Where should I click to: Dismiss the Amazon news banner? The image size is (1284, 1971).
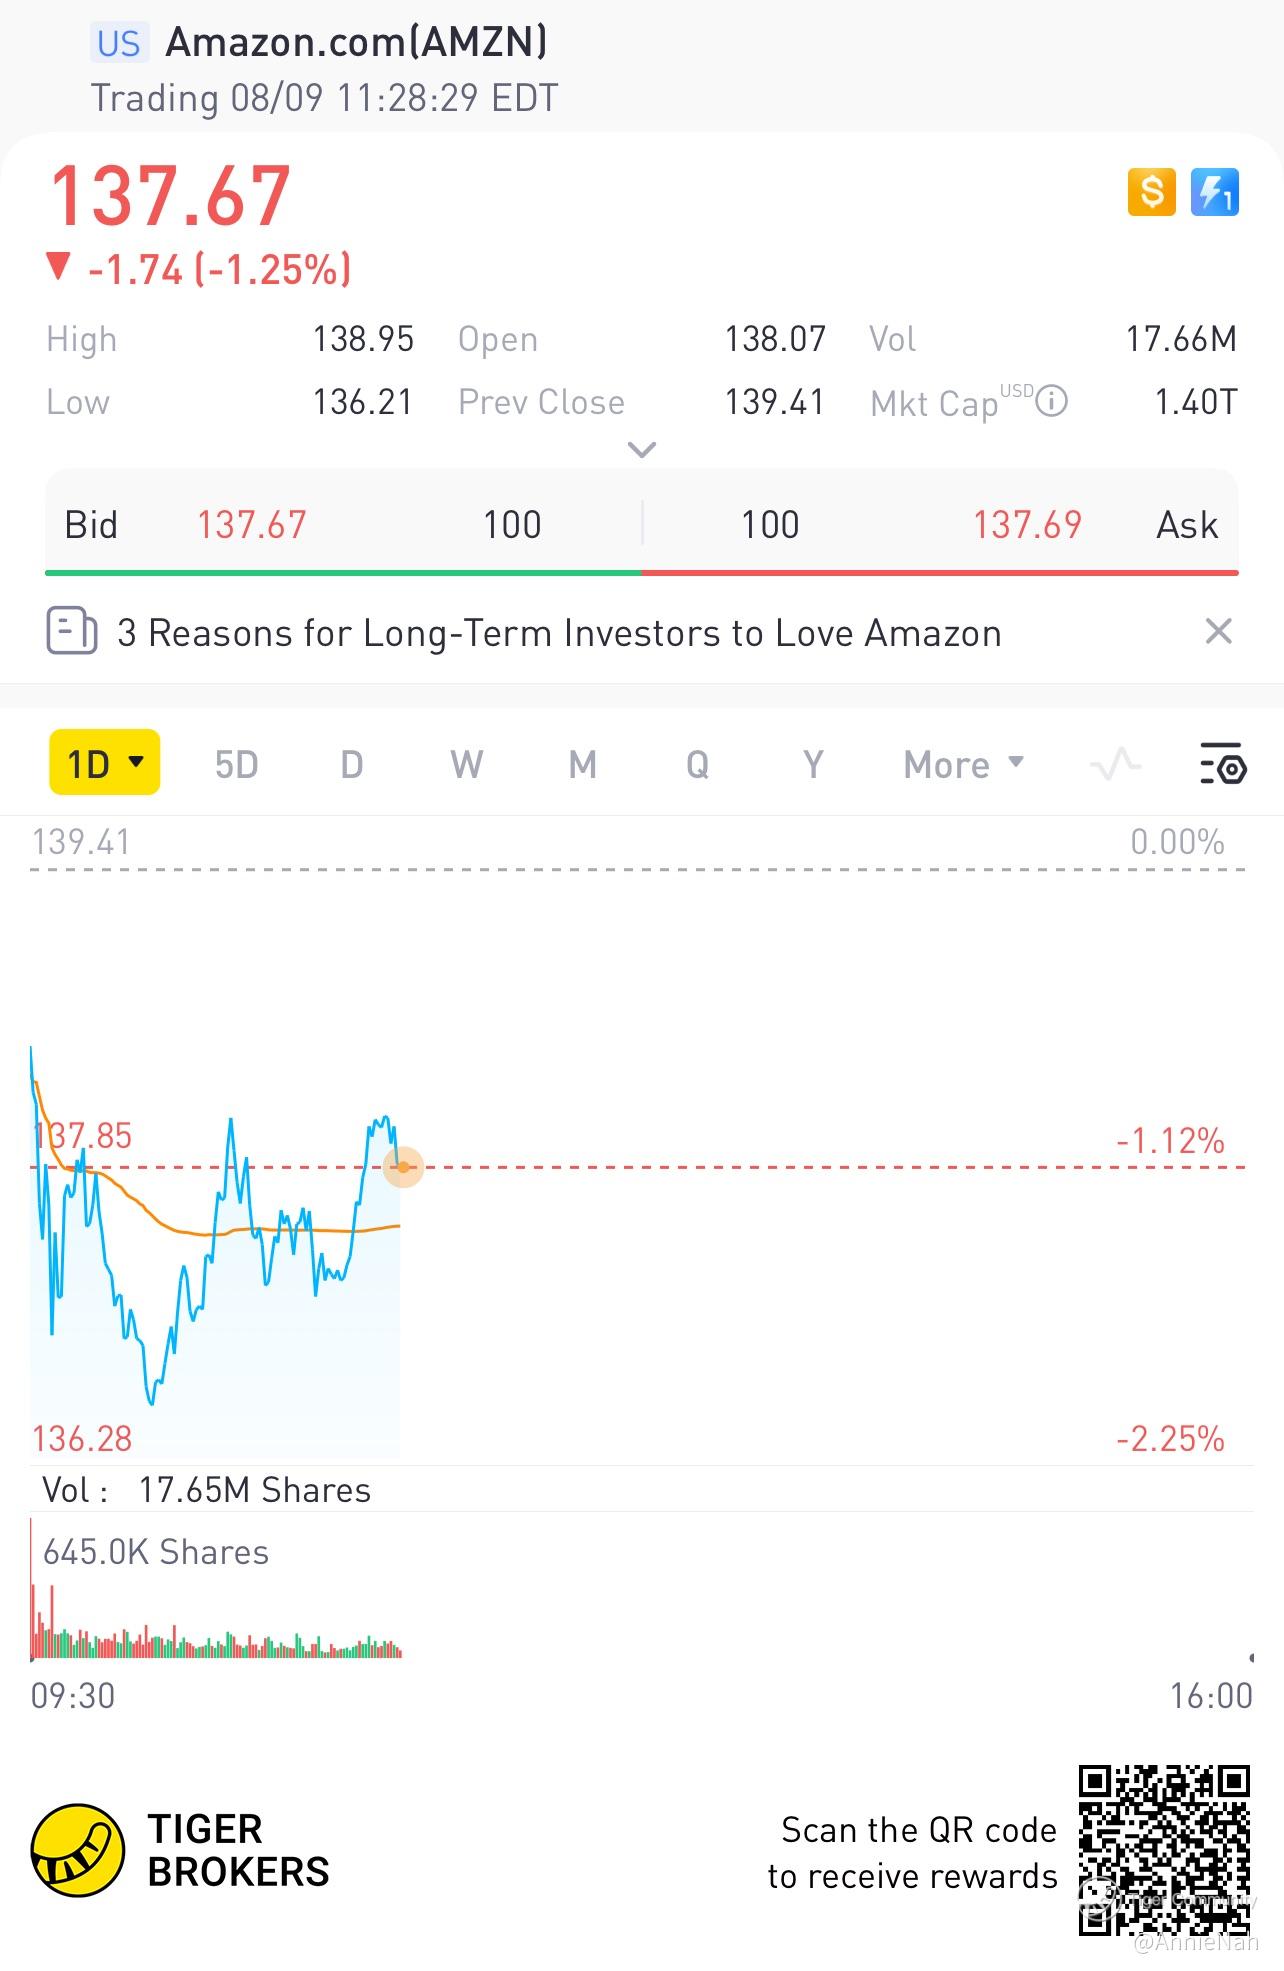[1218, 631]
